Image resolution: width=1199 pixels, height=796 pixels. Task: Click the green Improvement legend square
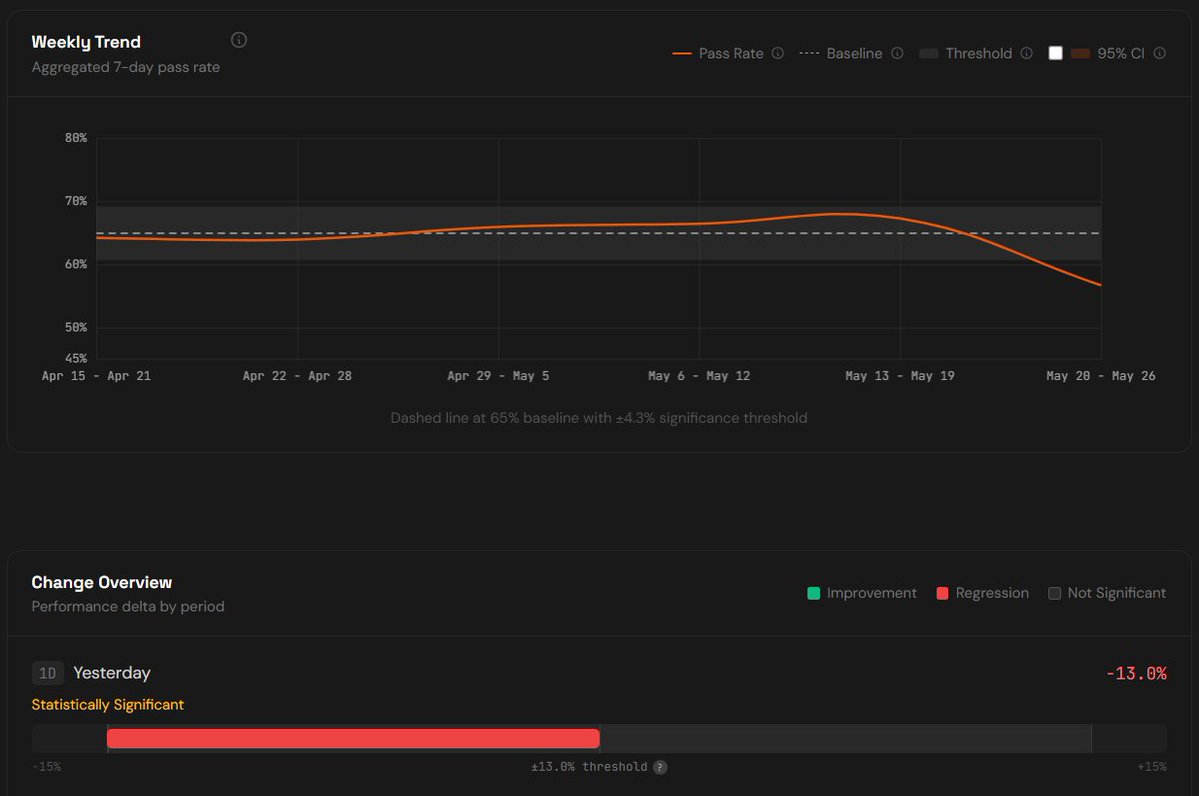(814, 593)
